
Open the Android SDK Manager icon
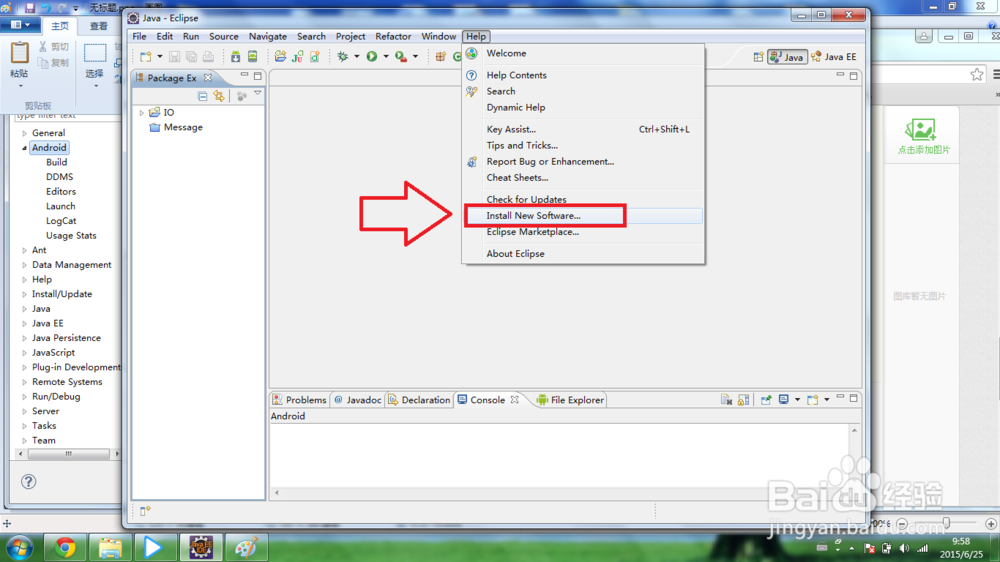point(235,57)
